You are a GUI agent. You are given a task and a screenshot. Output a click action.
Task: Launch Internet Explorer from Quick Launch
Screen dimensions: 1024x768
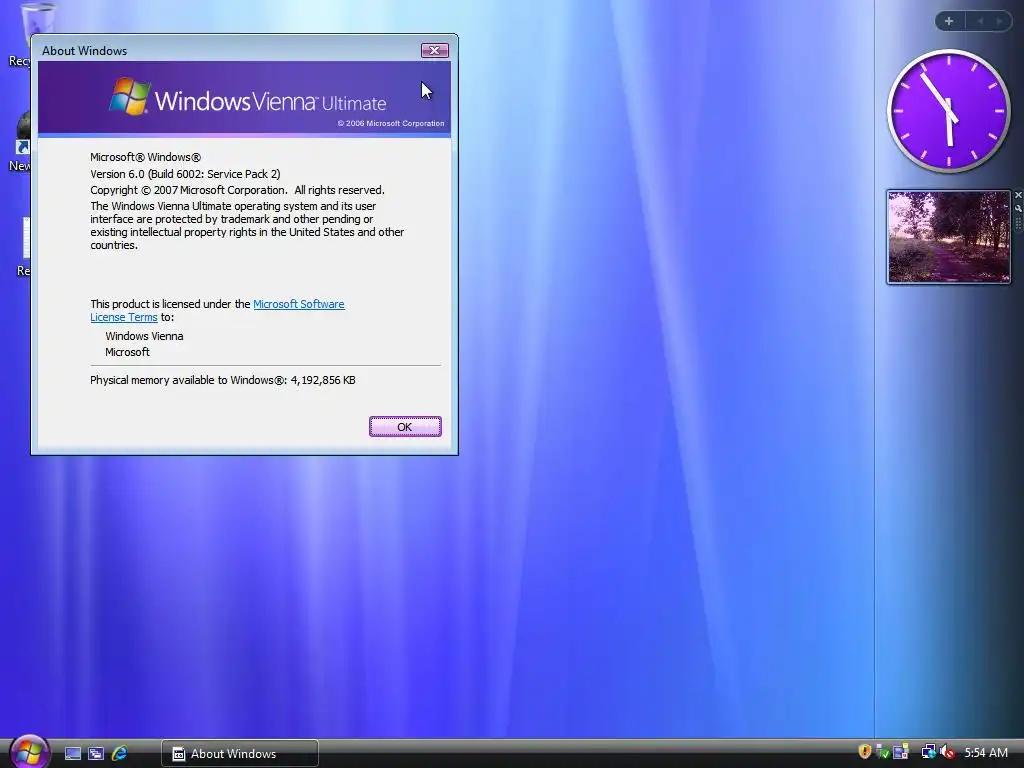(x=120, y=754)
